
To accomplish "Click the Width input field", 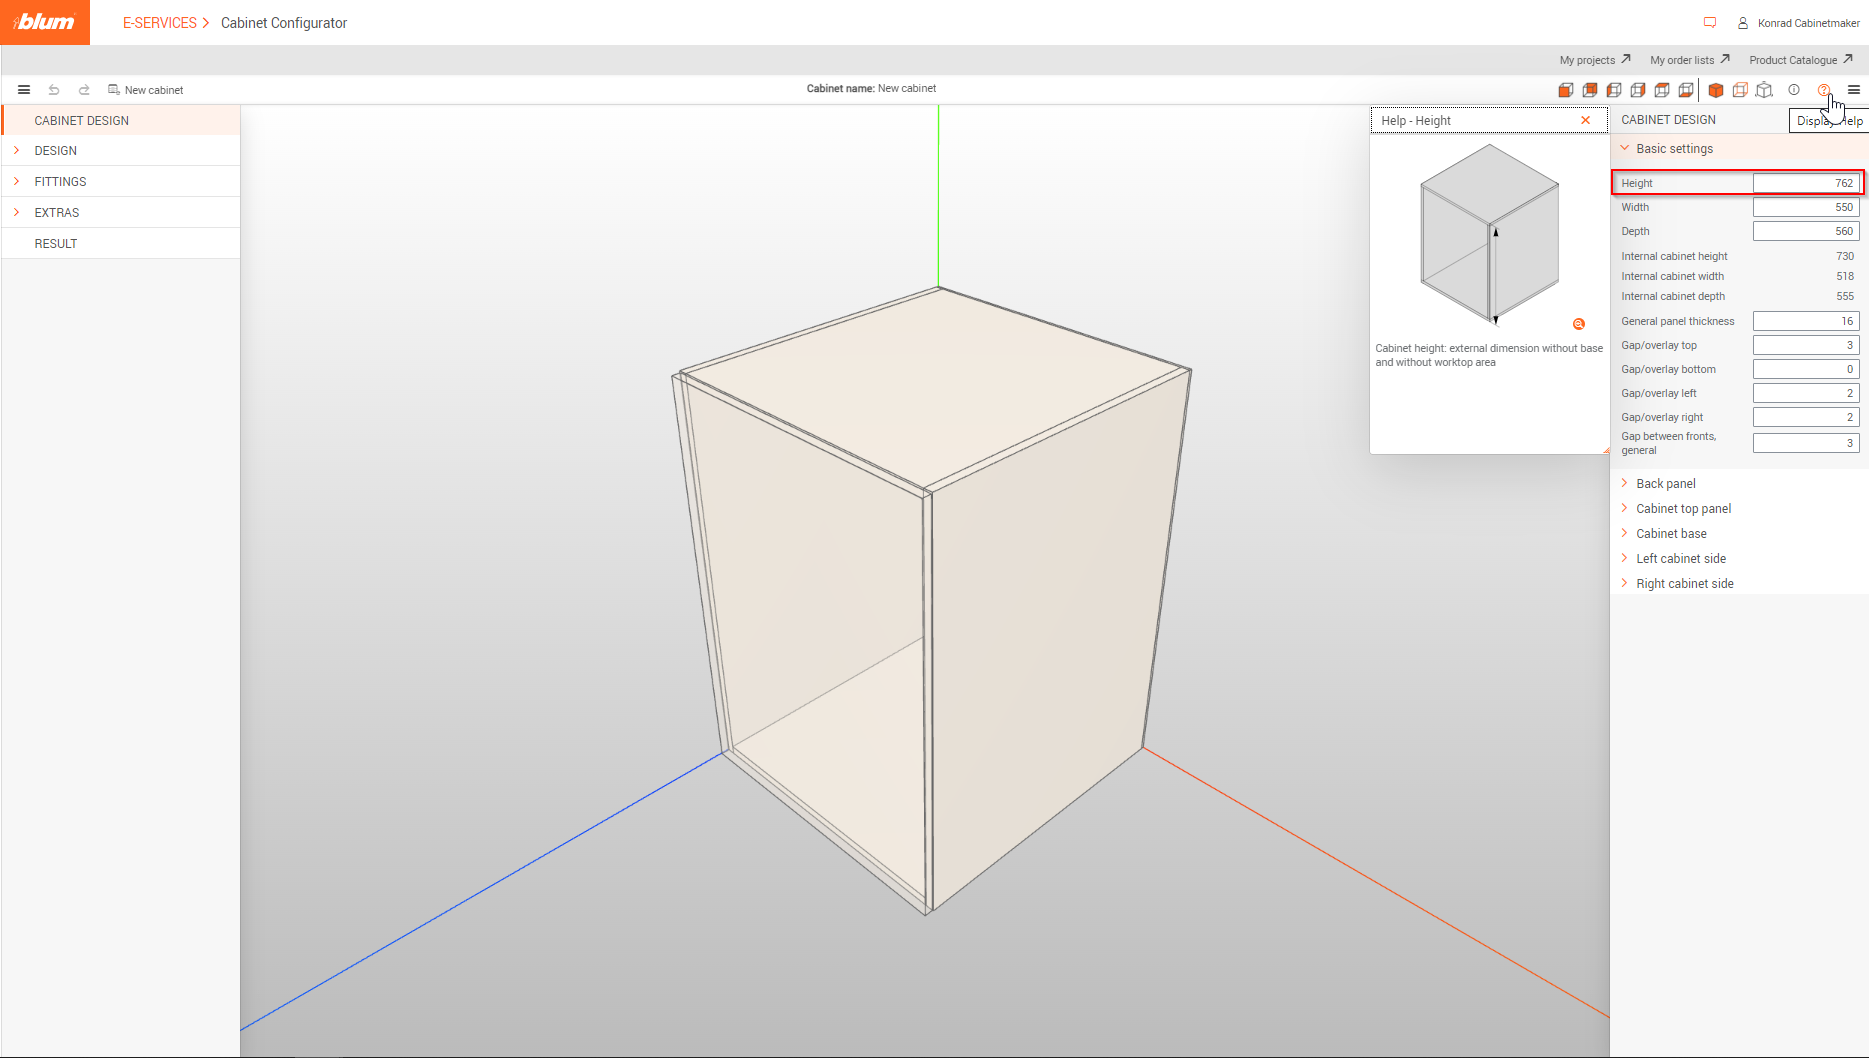I will click(x=1805, y=208).
